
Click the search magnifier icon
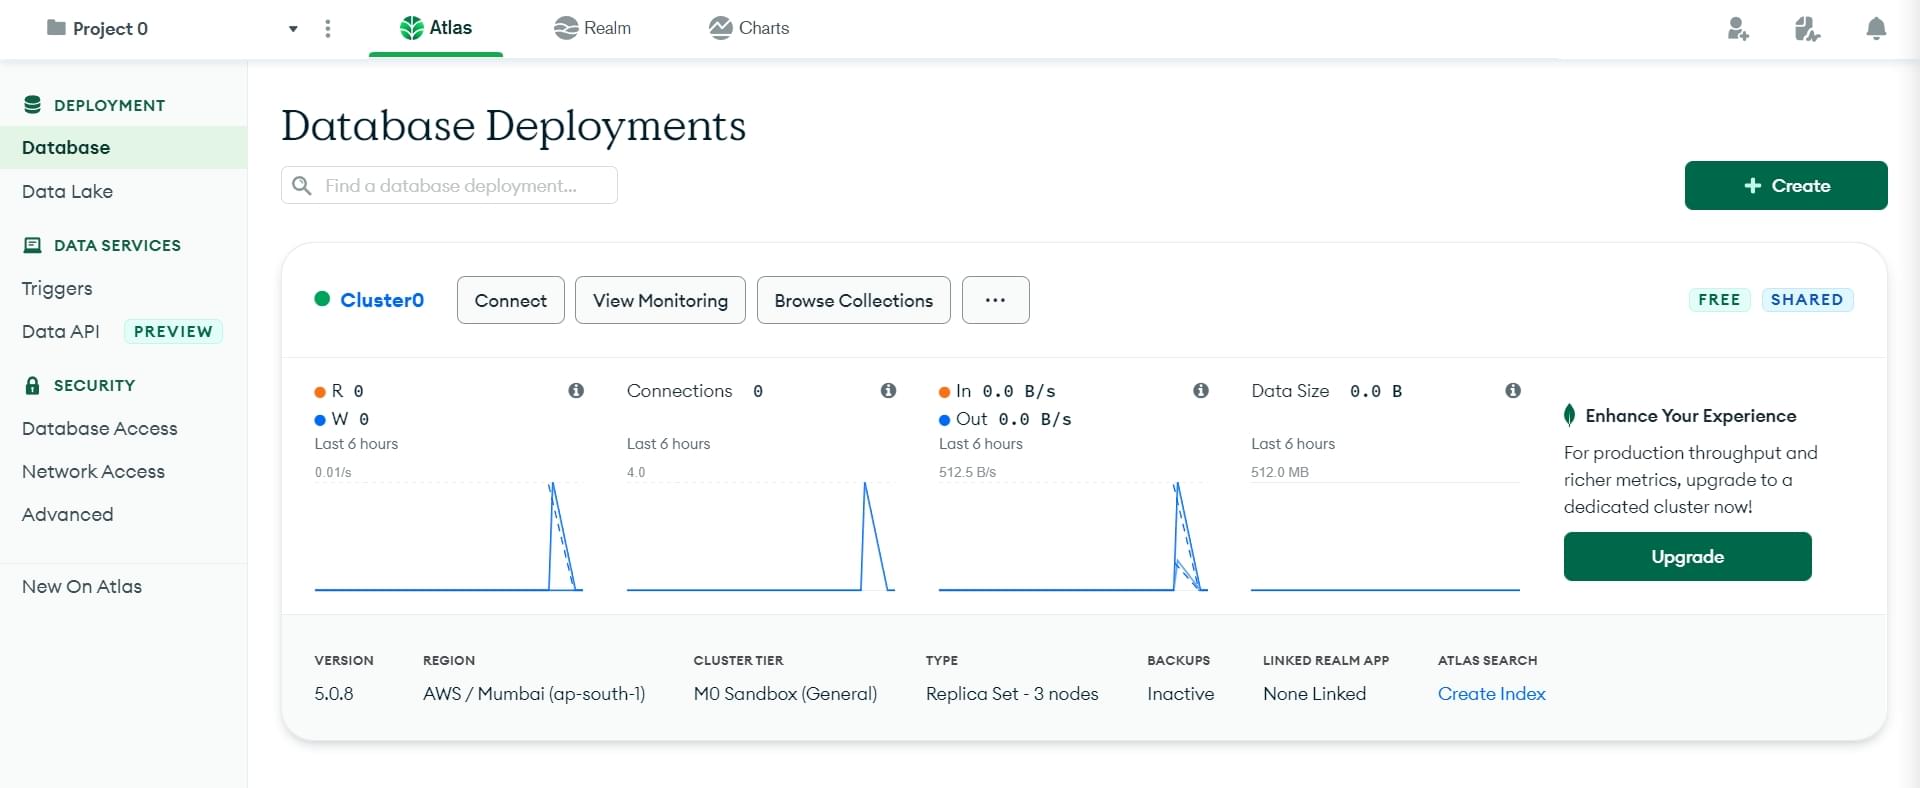pos(302,186)
